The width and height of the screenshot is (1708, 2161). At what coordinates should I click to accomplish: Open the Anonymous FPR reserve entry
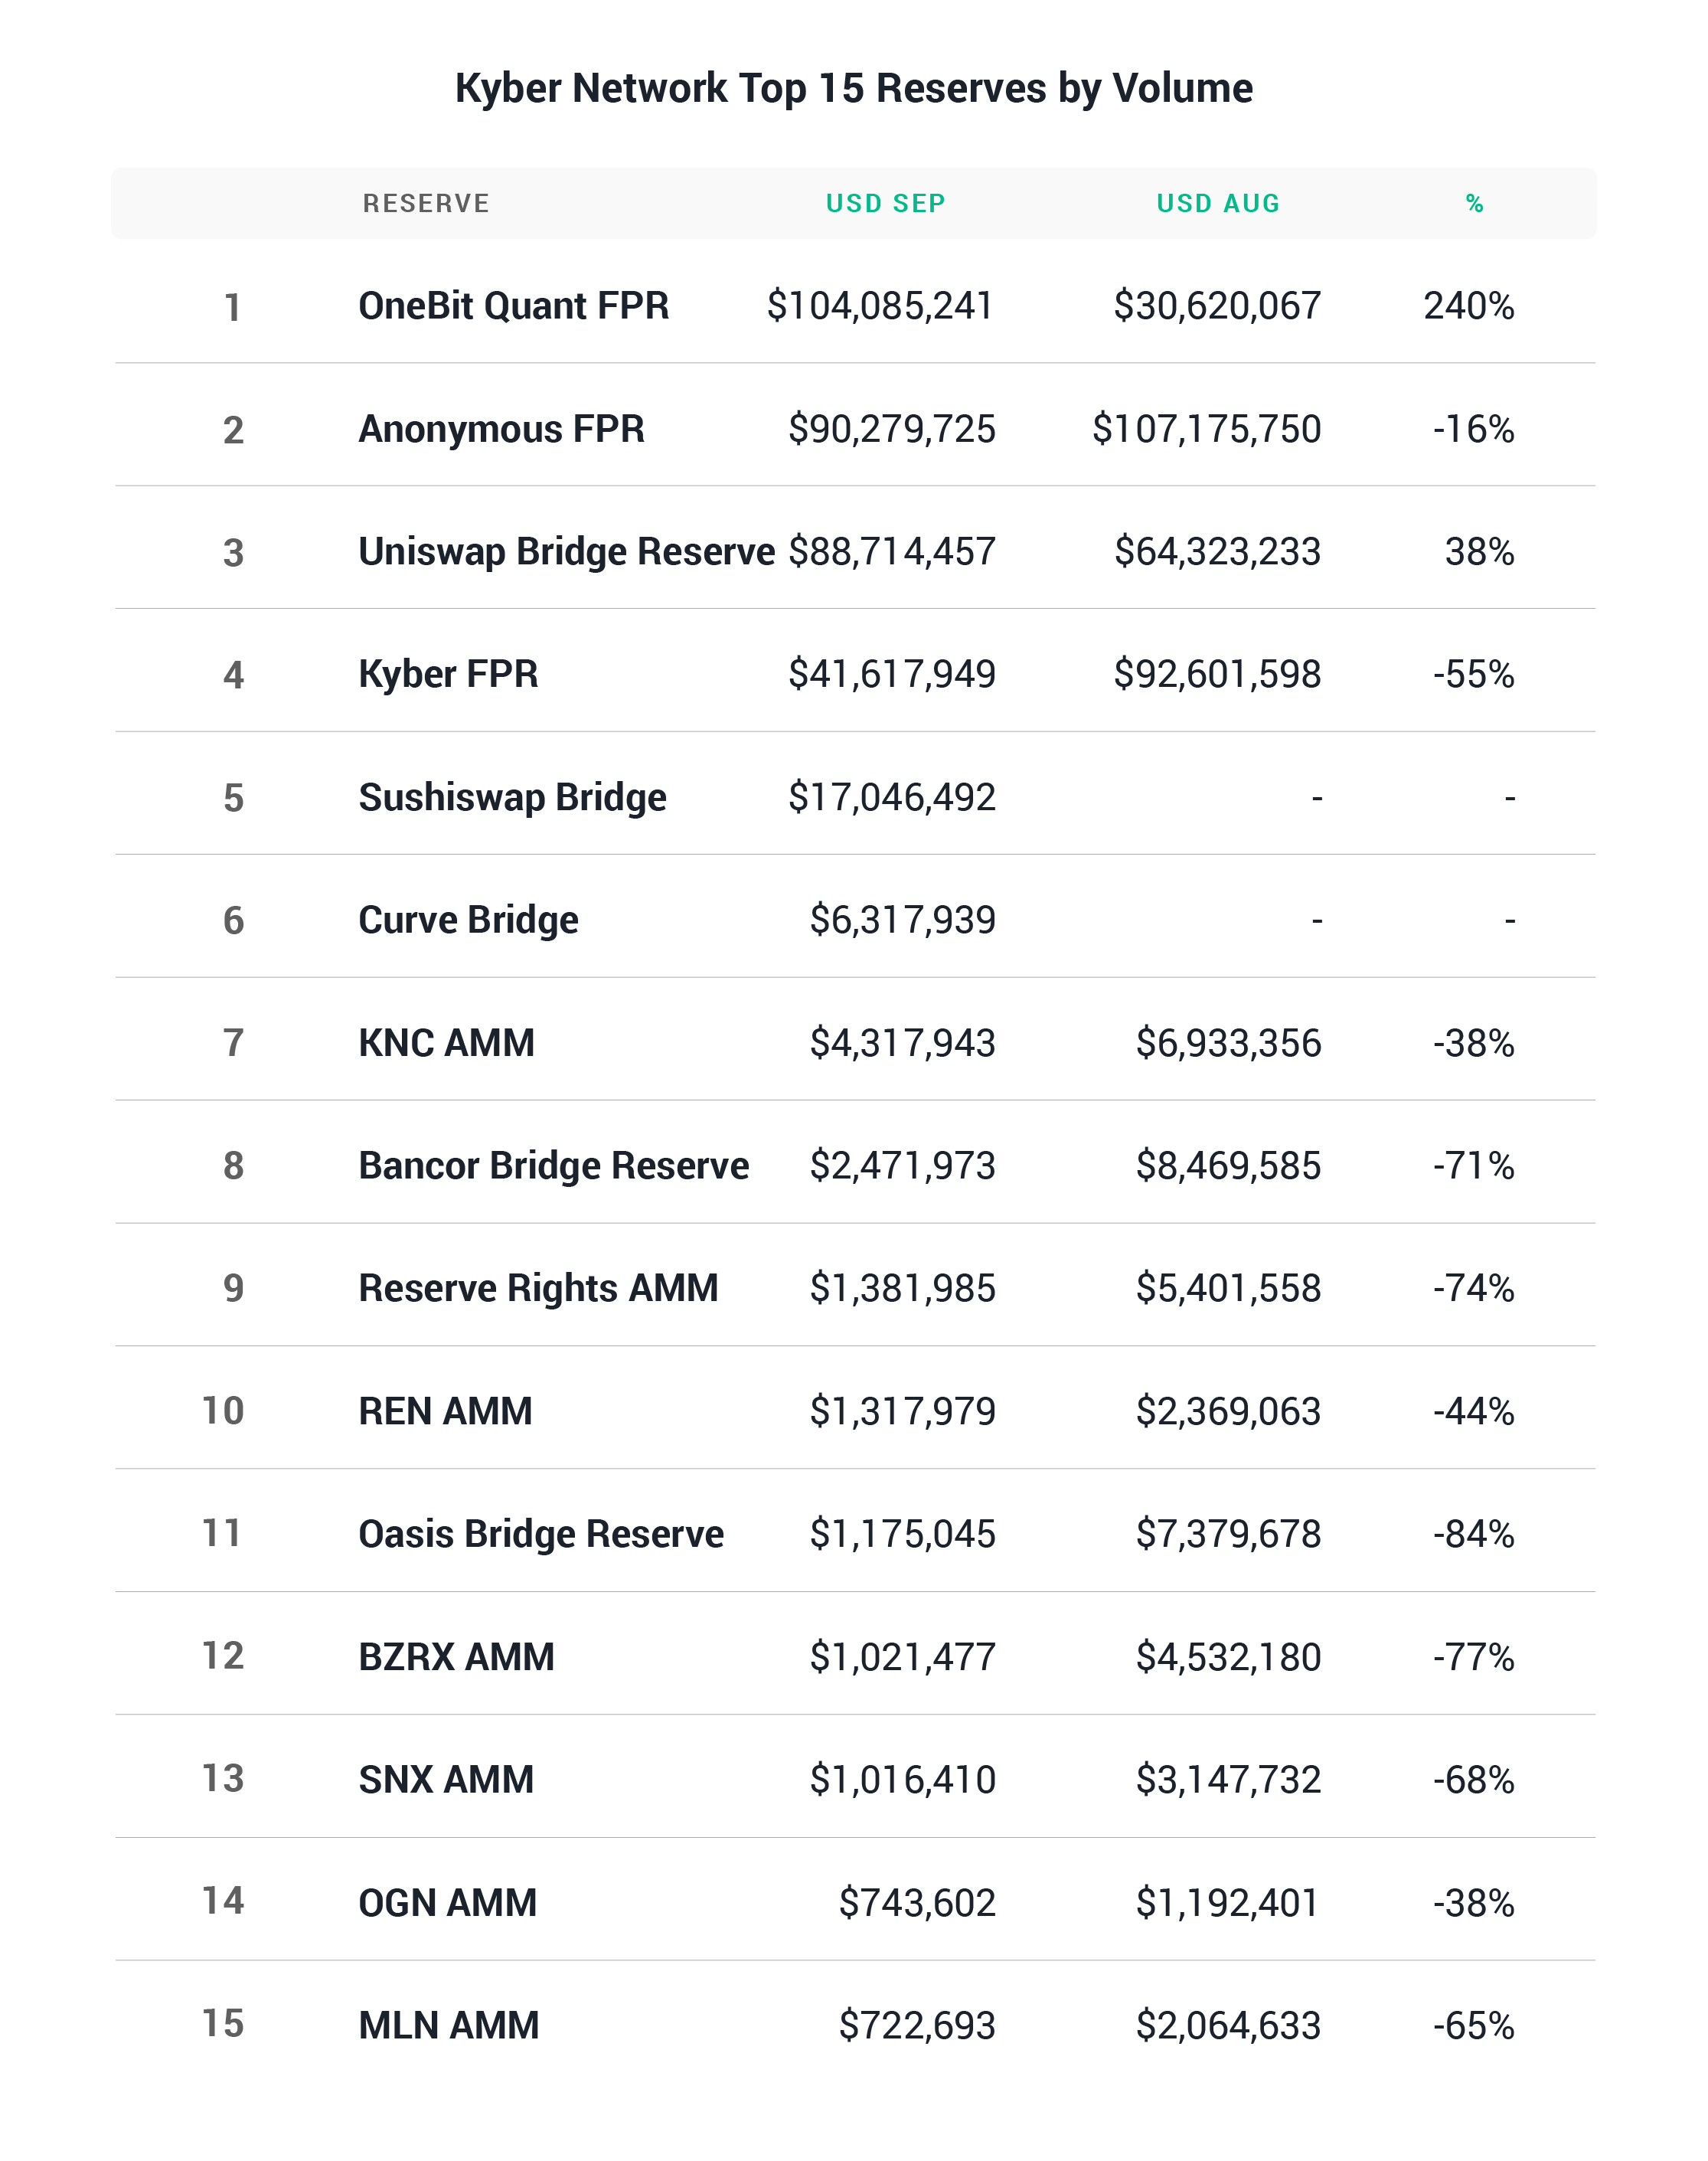[501, 429]
